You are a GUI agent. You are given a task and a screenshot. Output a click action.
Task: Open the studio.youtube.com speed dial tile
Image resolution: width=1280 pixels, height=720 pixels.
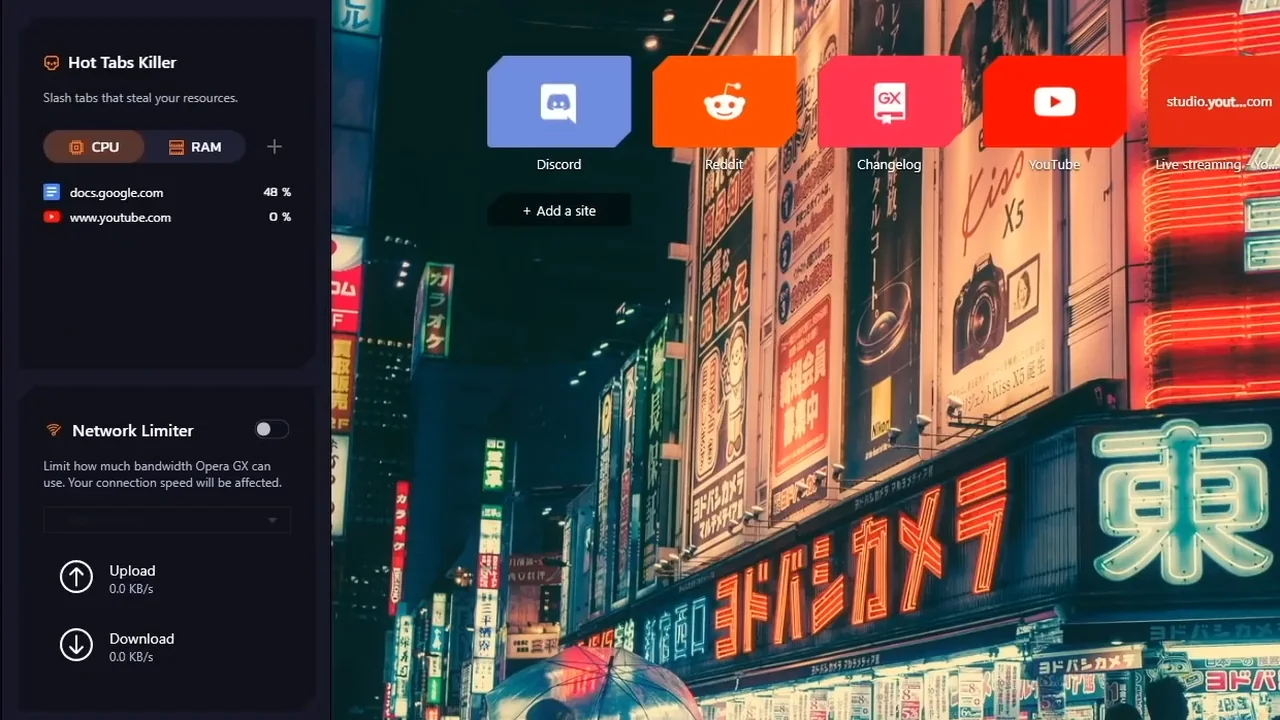1214,102
